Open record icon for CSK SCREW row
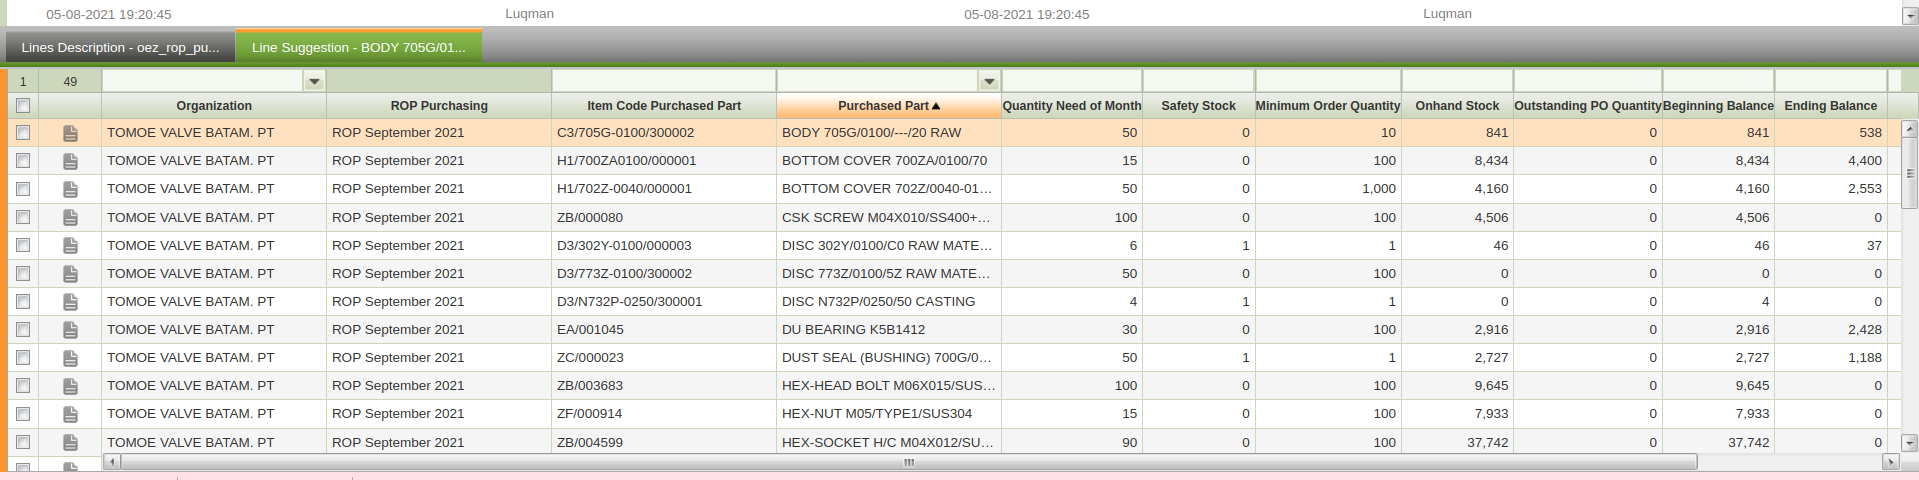 coord(70,217)
